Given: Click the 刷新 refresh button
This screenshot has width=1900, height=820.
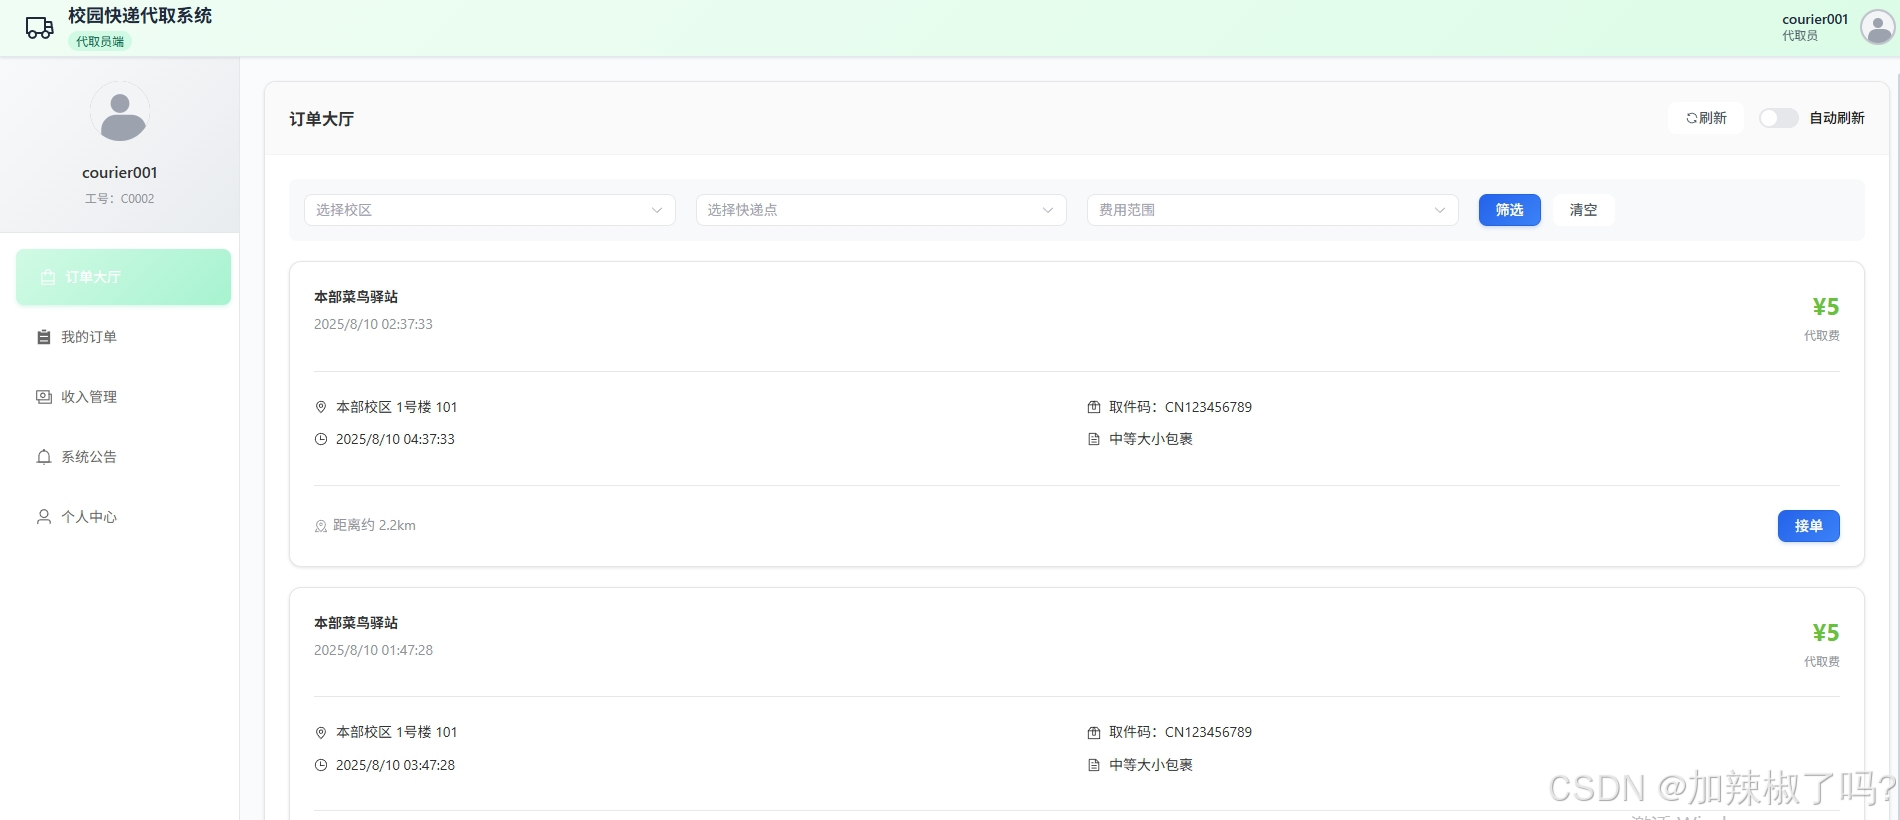Looking at the screenshot, I should 1706,118.
